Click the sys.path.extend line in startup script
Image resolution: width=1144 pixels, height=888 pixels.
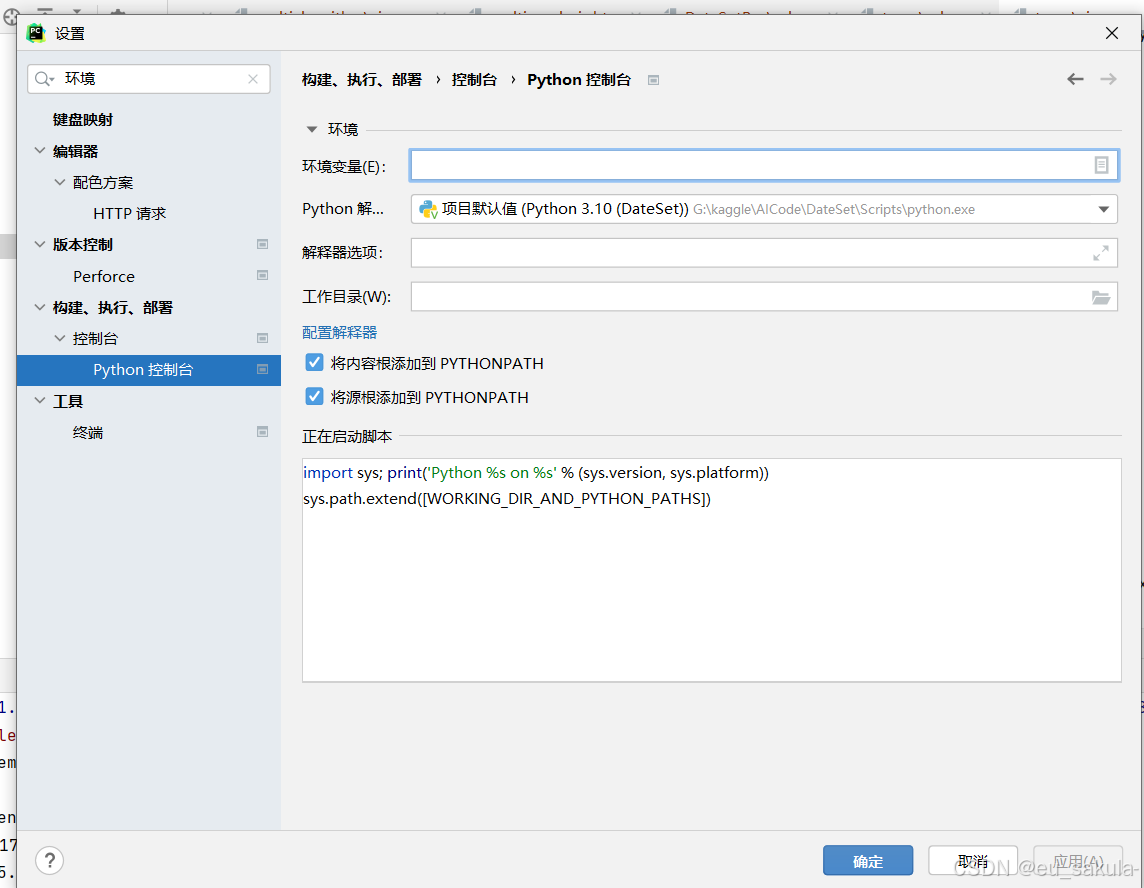point(507,498)
